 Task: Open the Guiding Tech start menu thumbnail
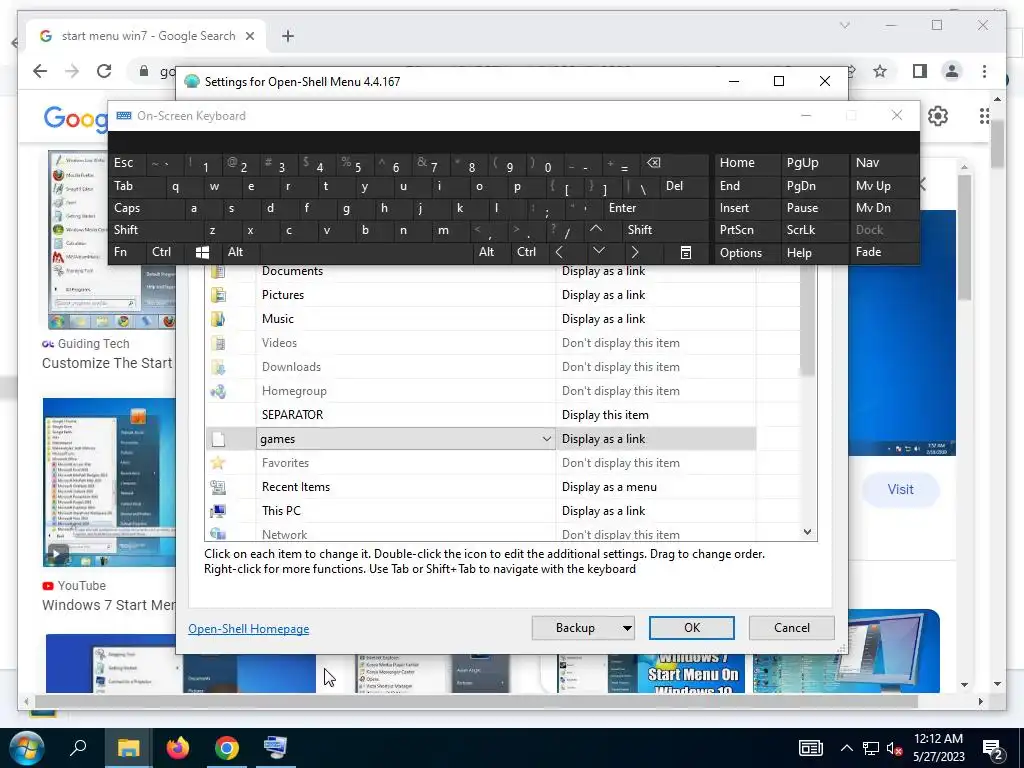click(x=111, y=240)
